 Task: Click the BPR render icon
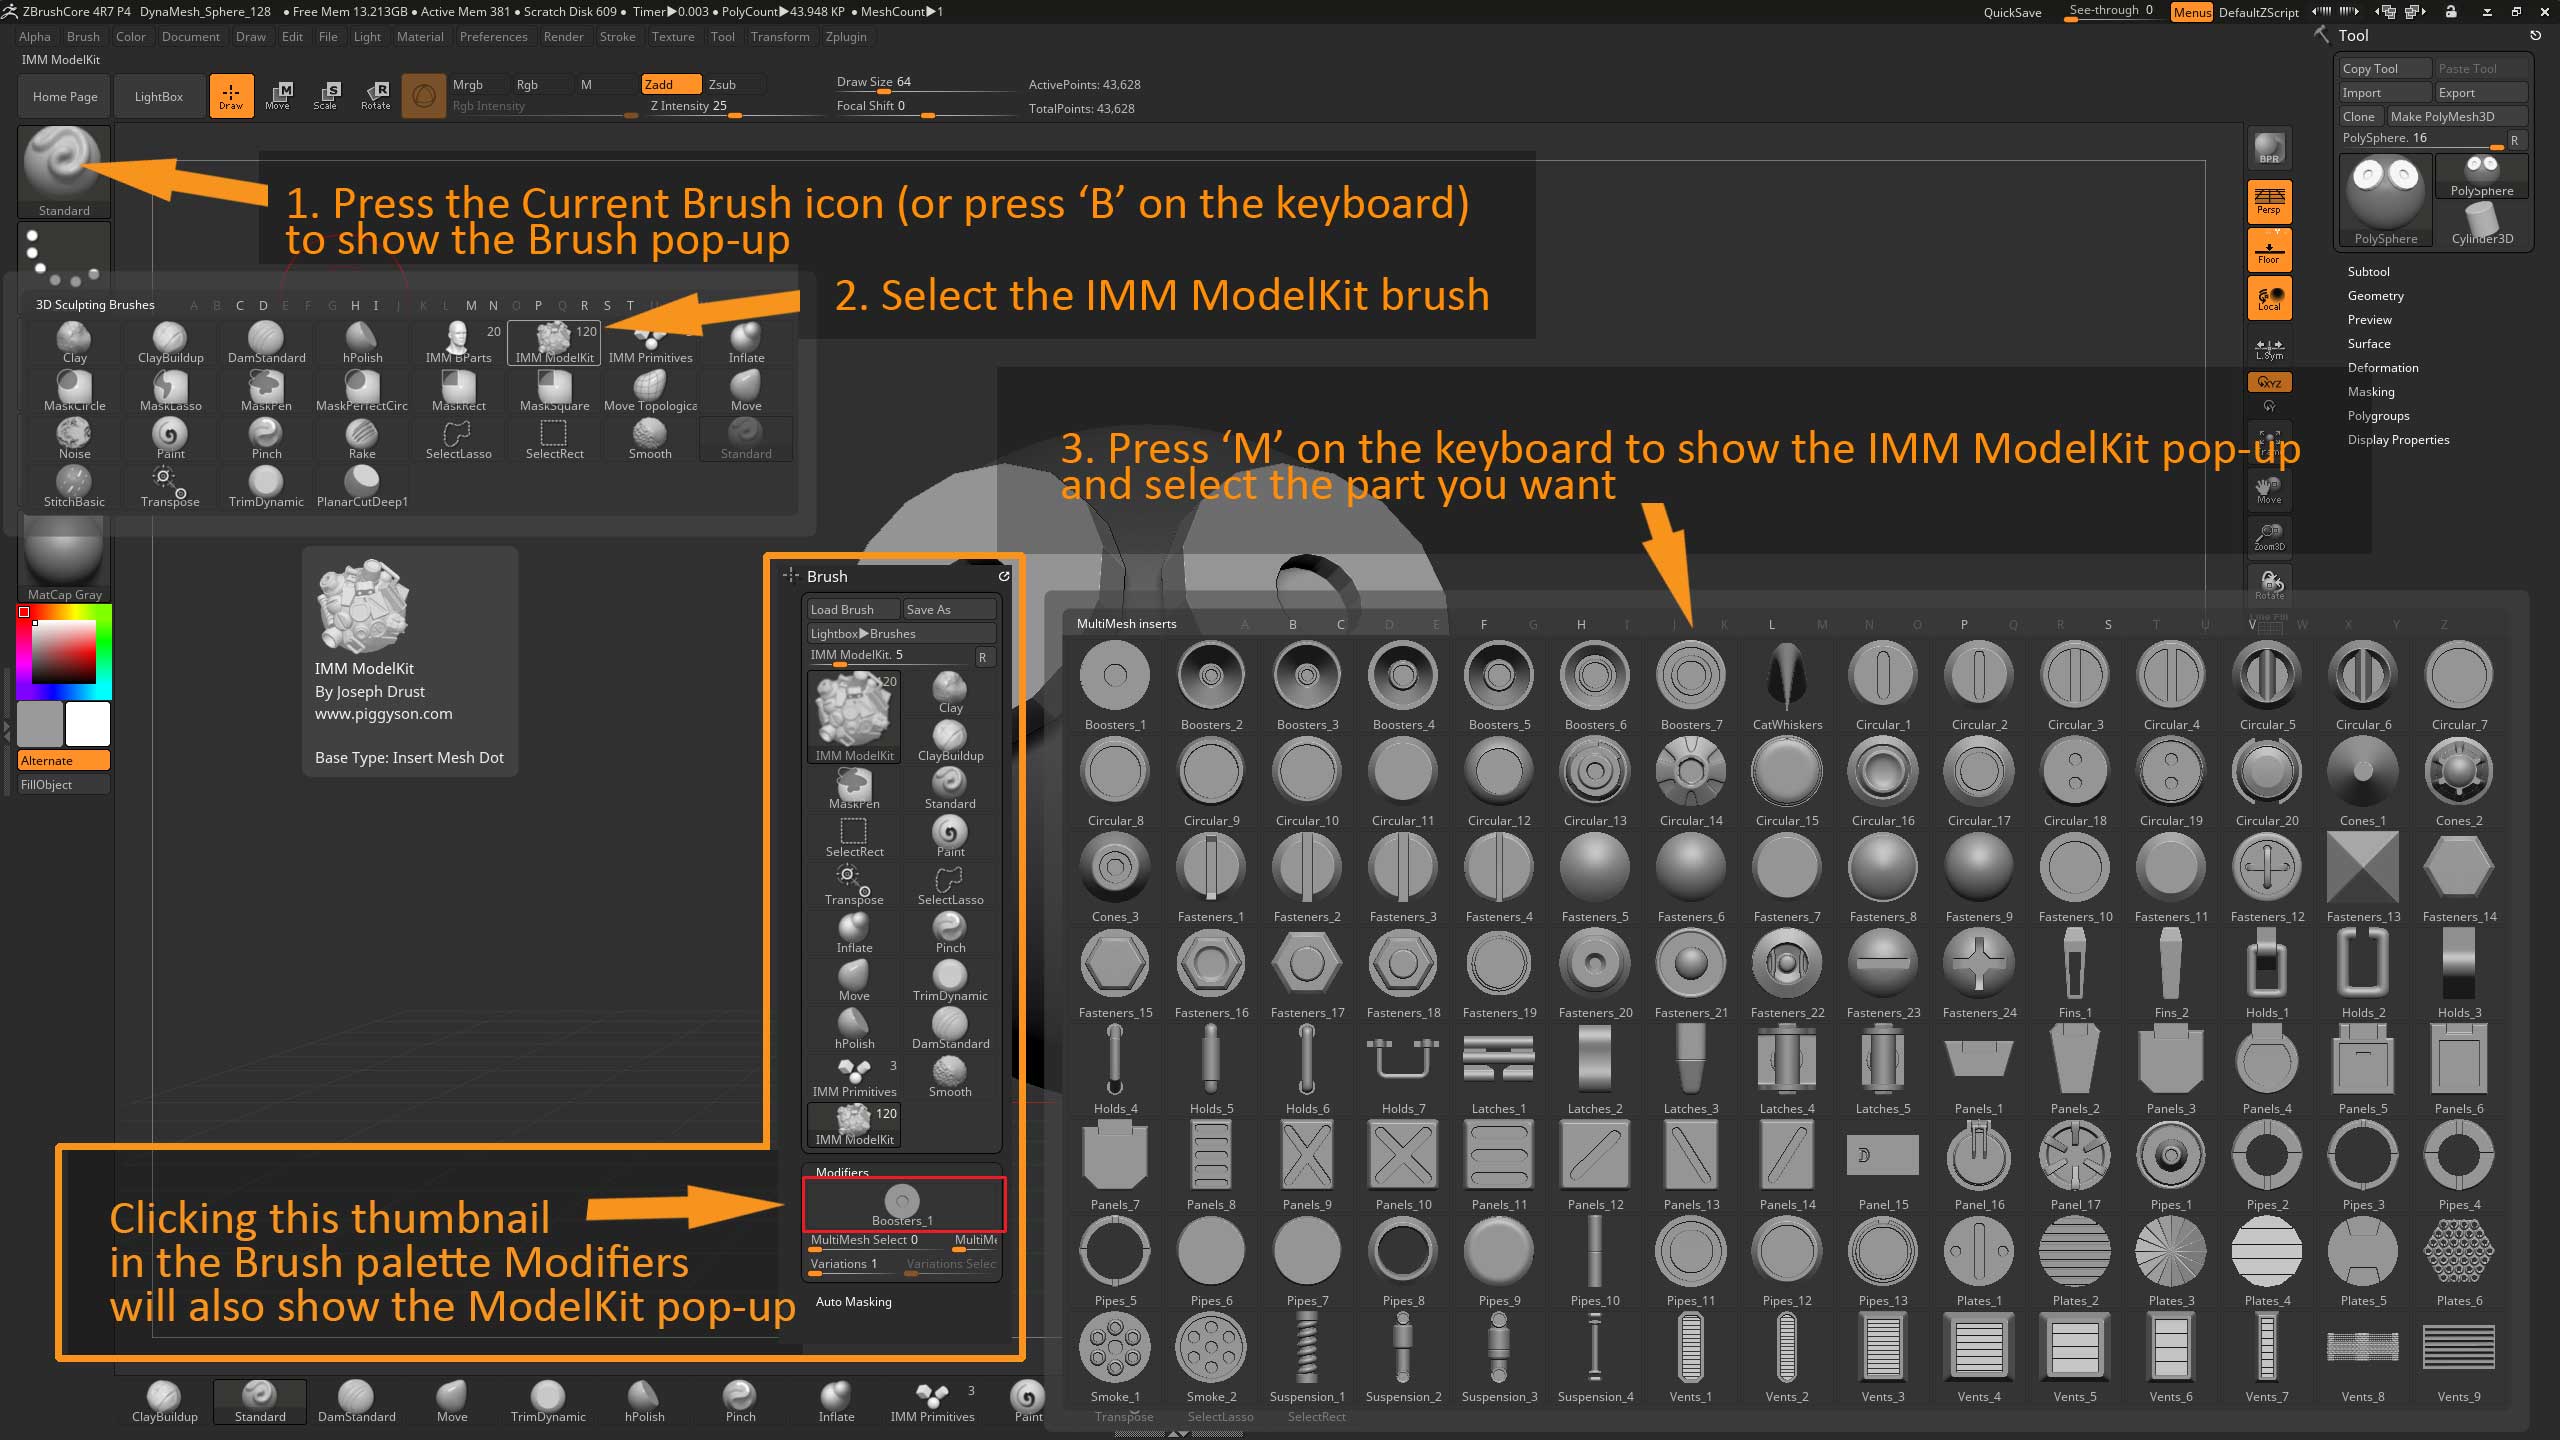2269,148
